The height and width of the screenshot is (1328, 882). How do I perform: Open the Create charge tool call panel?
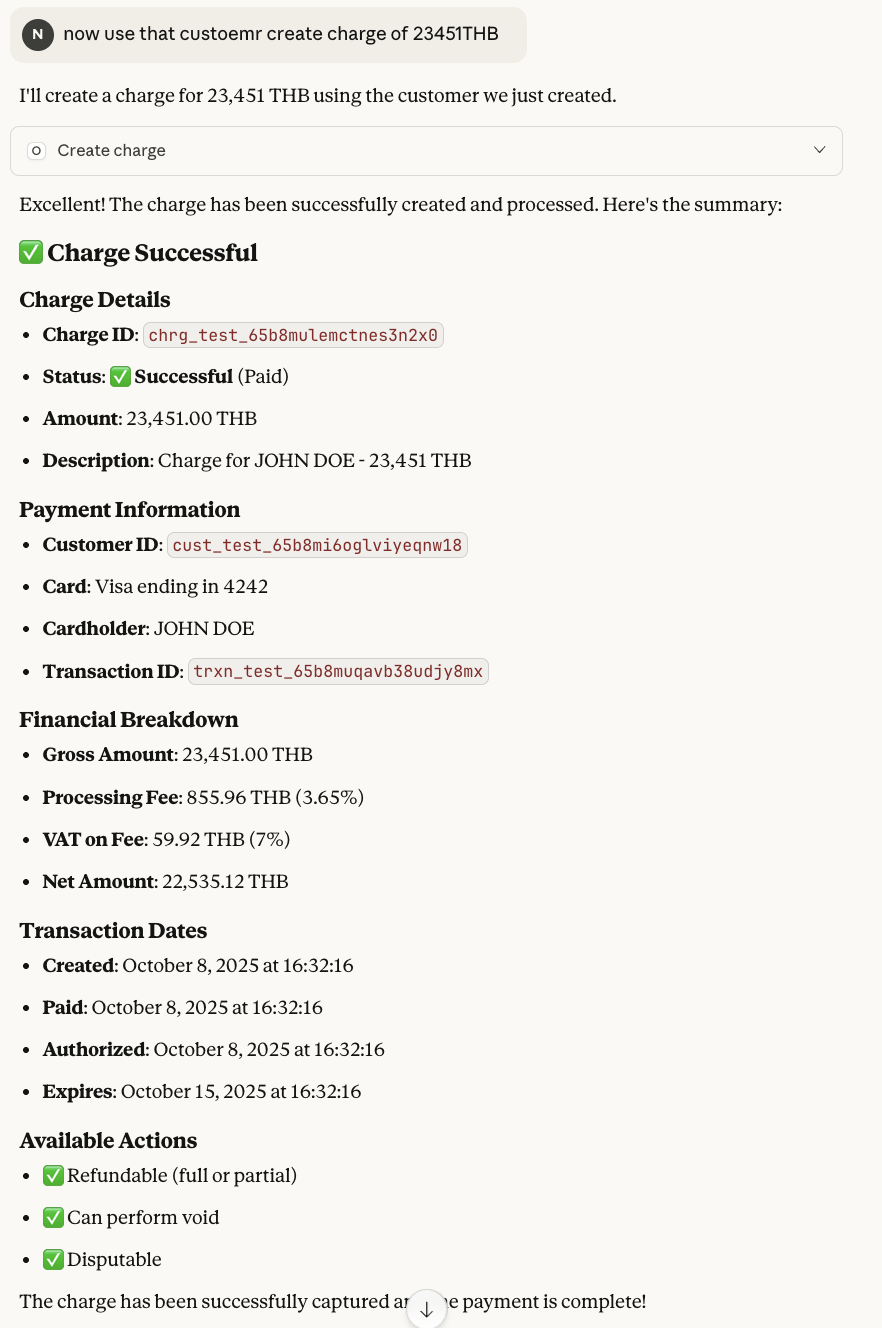[x=426, y=151]
